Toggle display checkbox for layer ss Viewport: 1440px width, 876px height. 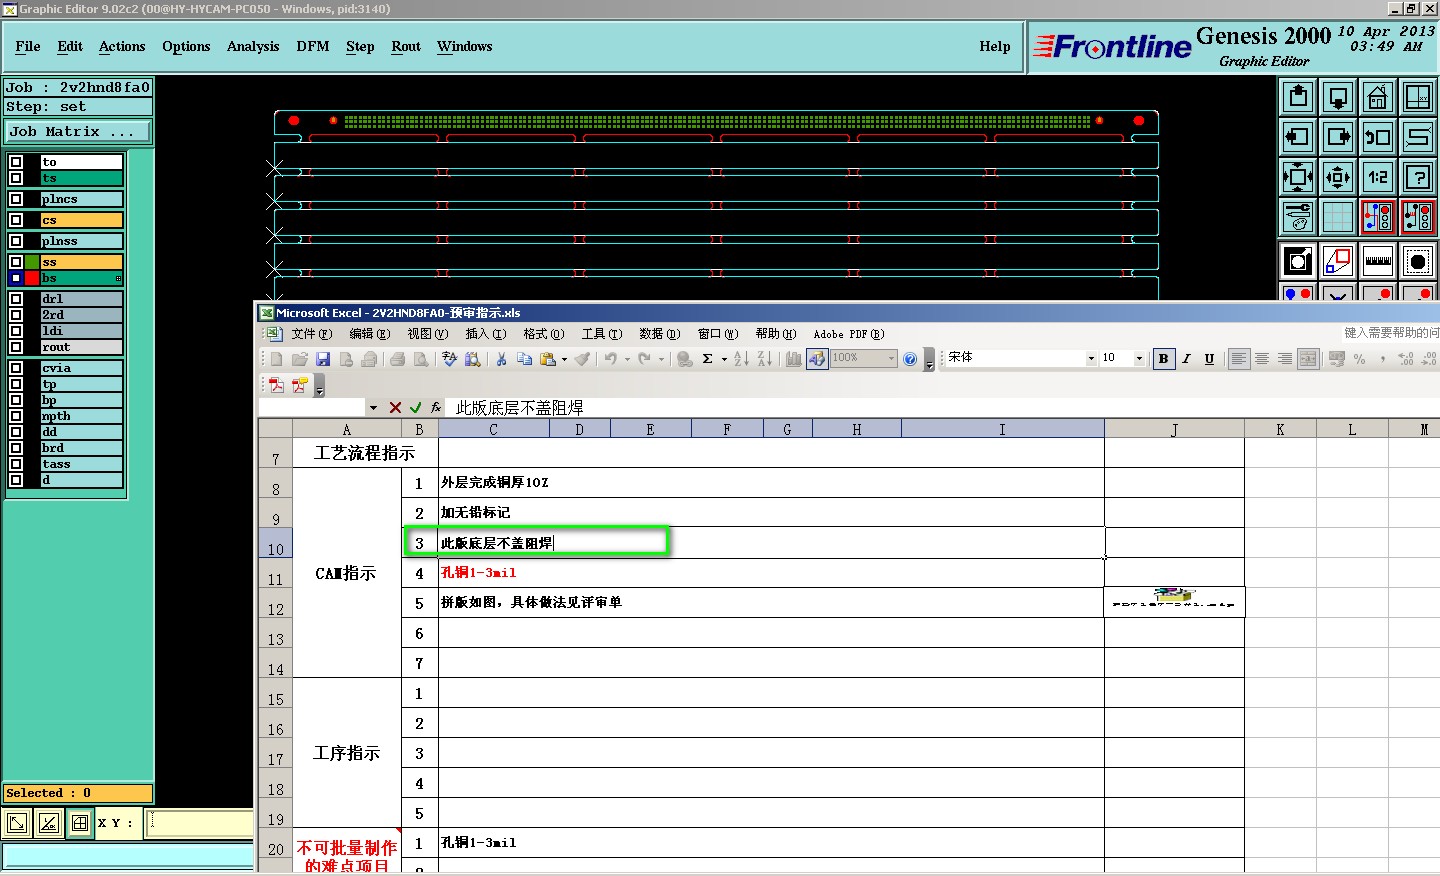16,262
